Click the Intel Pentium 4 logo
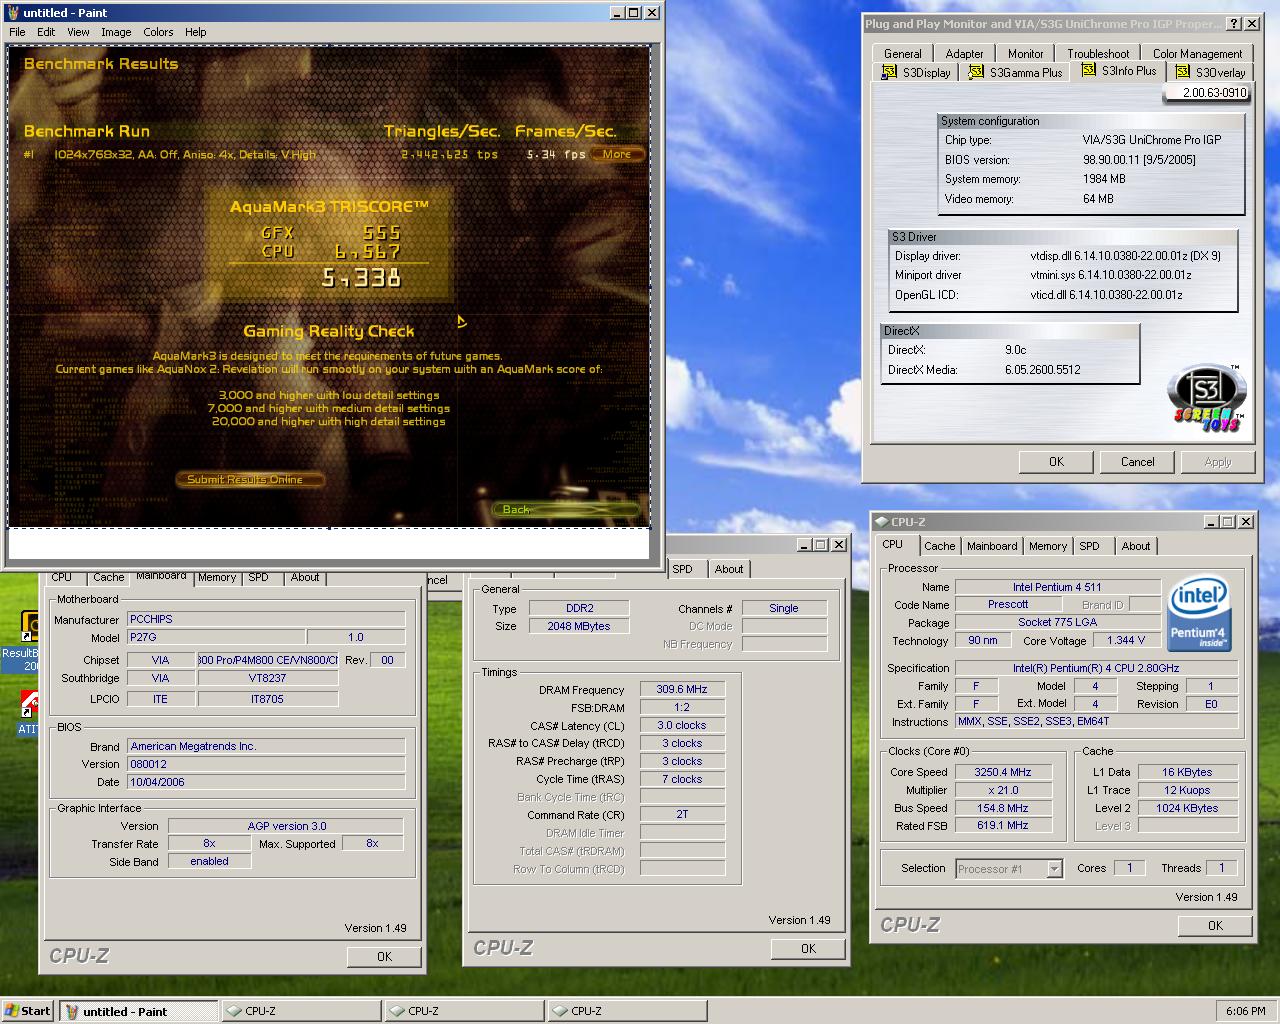The height and width of the screenshot is (1024, 1280). point(1198,613)
